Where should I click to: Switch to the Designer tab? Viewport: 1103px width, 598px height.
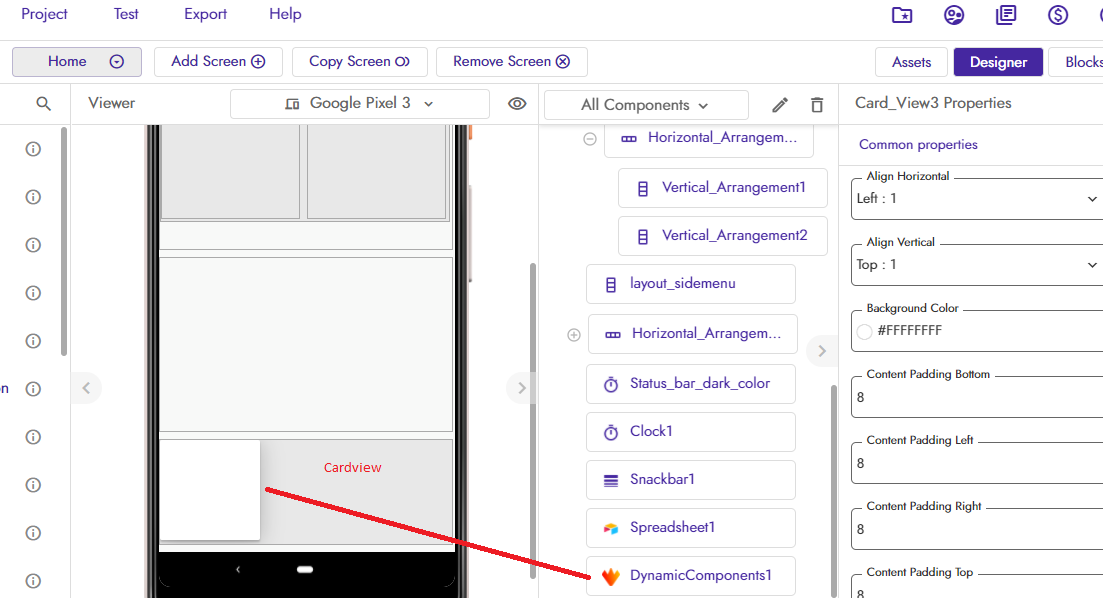pos(998,62)
